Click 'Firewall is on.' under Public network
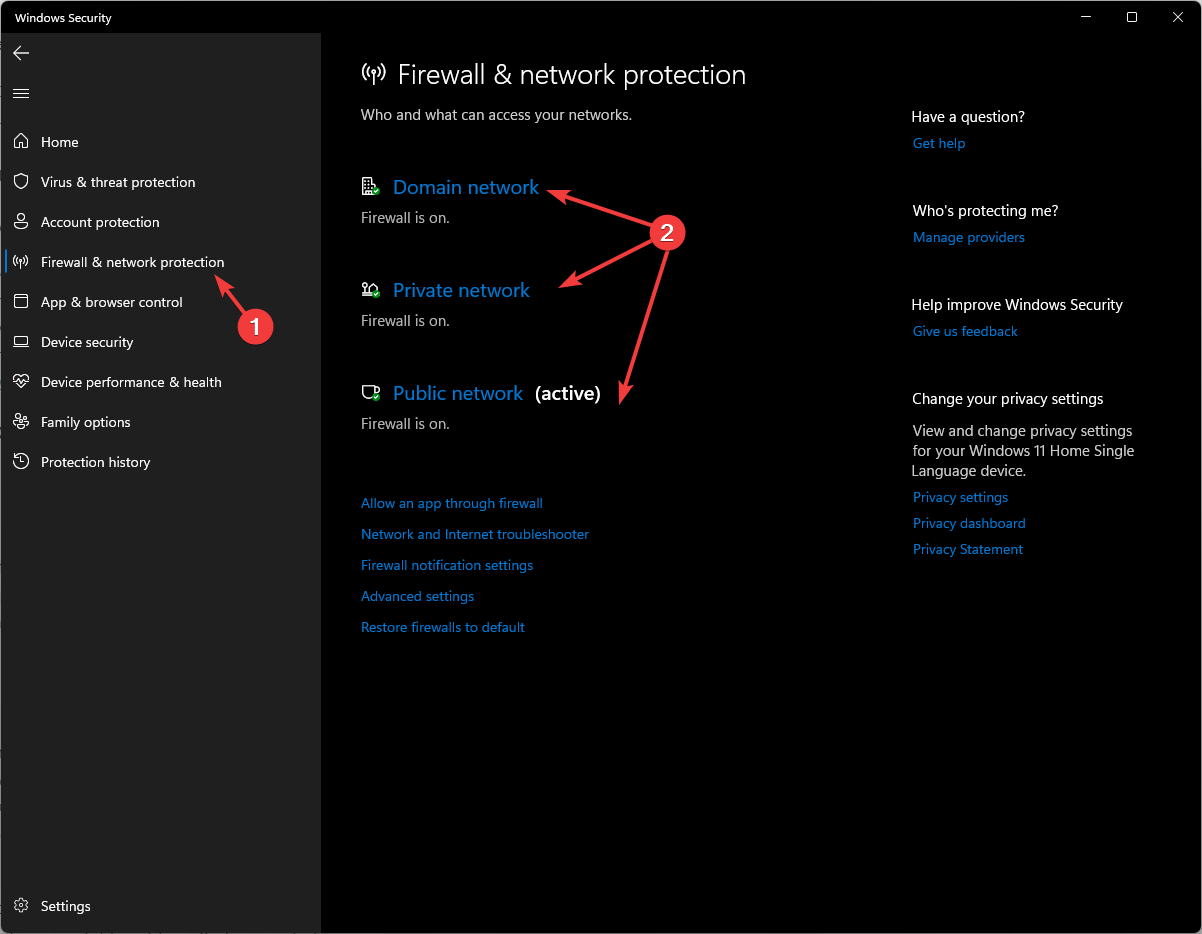 [405, 423]
